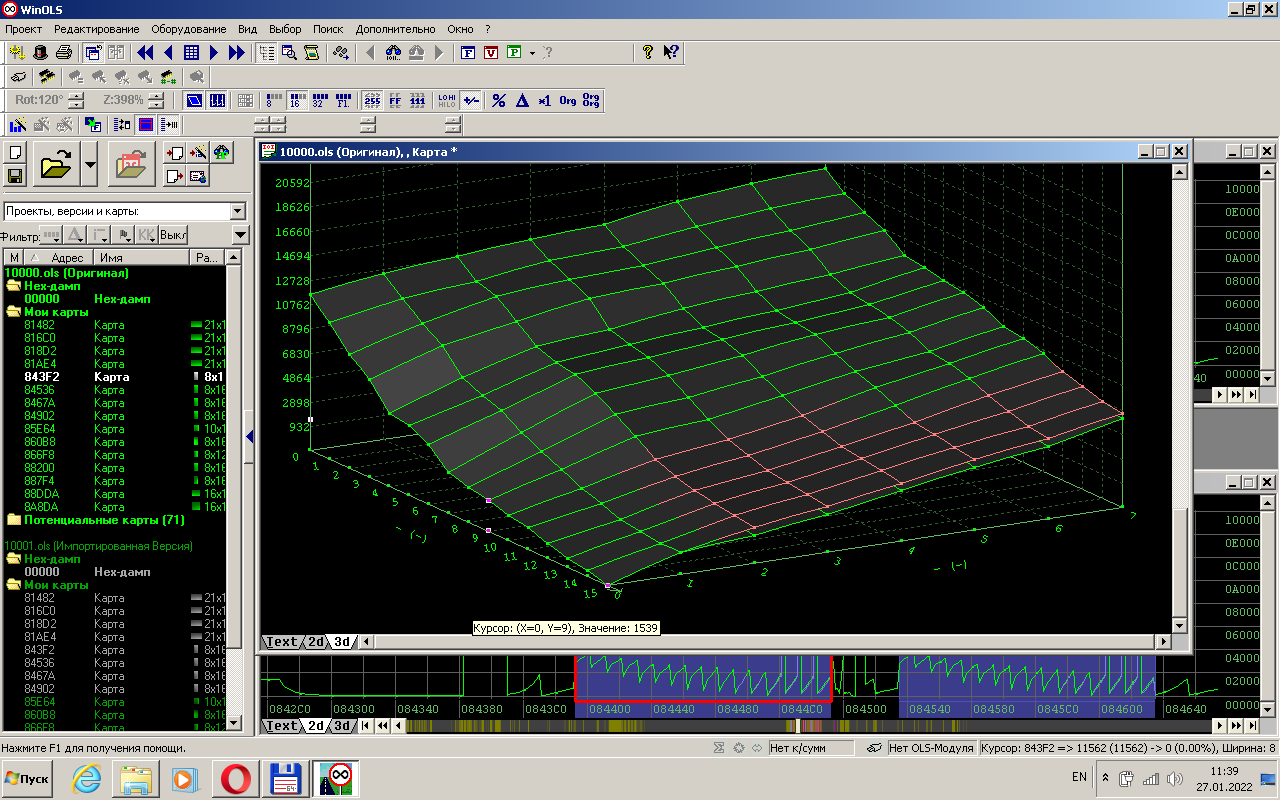Click the delta difference display icon
This screenshot has width=1280, height=800.
point(521,100)
